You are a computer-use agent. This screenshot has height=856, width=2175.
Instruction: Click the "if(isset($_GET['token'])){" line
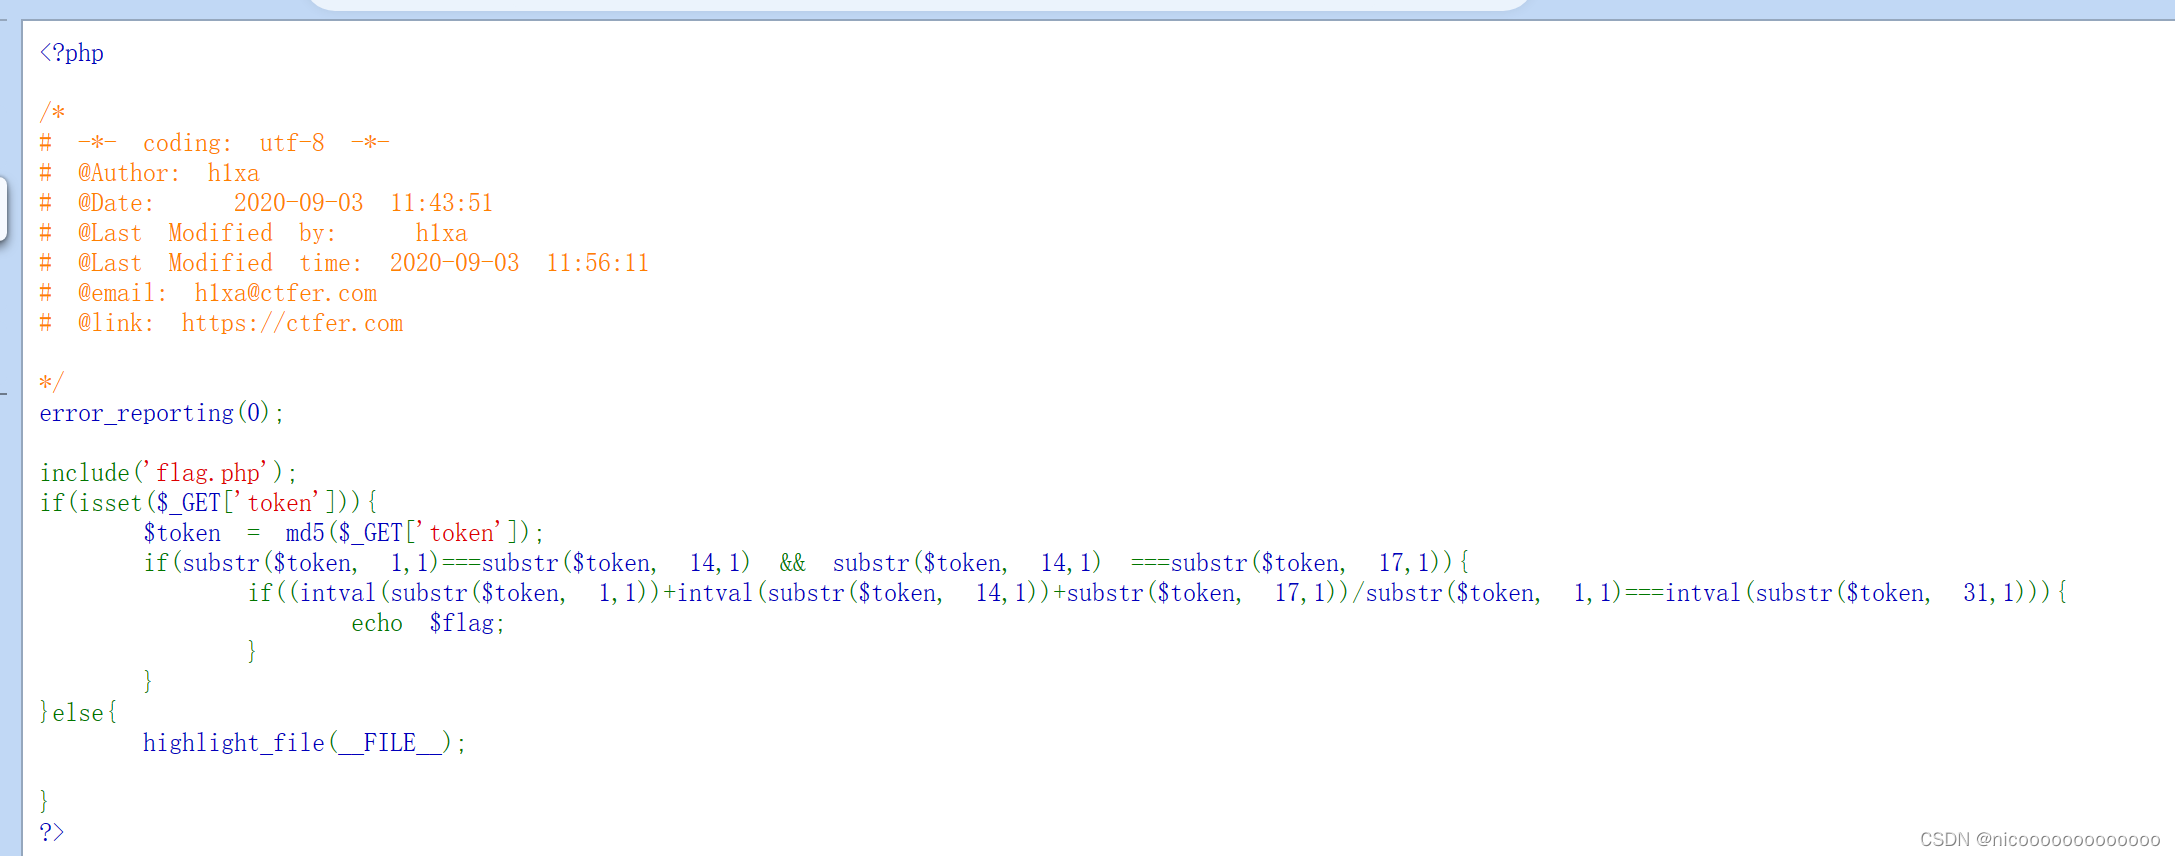coord(208,503)
